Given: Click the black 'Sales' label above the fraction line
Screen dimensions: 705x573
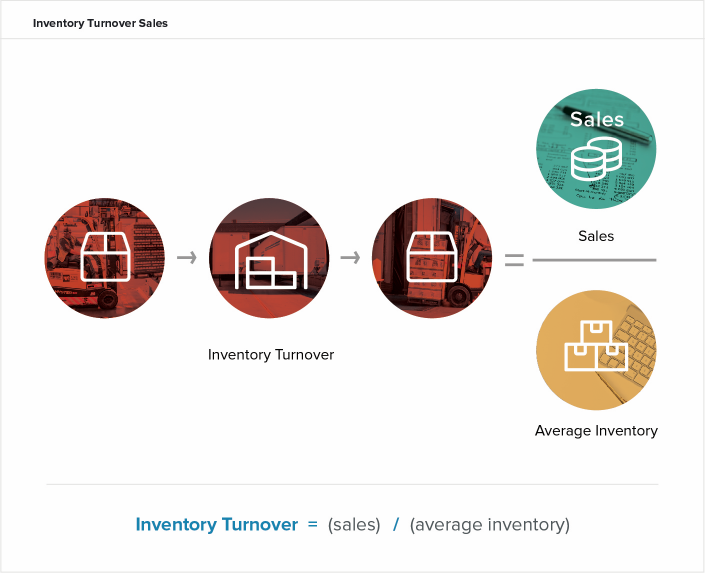Looking at the screenshot, I should (596, 236).
